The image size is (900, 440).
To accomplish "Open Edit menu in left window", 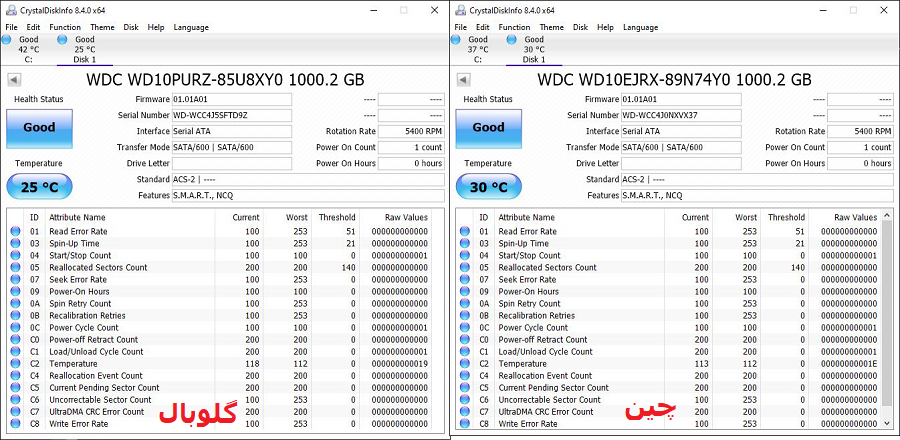I will tap(33, 27).
